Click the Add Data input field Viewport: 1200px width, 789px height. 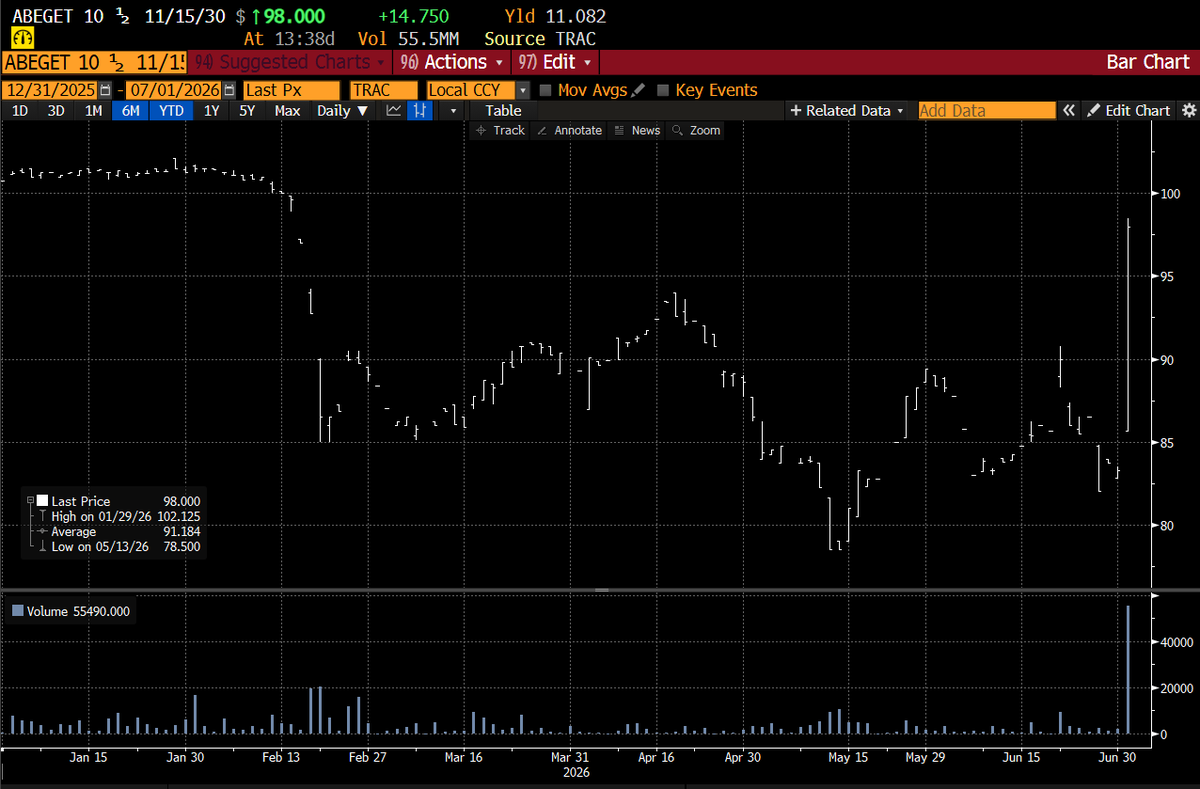click(x=987, y=111)
